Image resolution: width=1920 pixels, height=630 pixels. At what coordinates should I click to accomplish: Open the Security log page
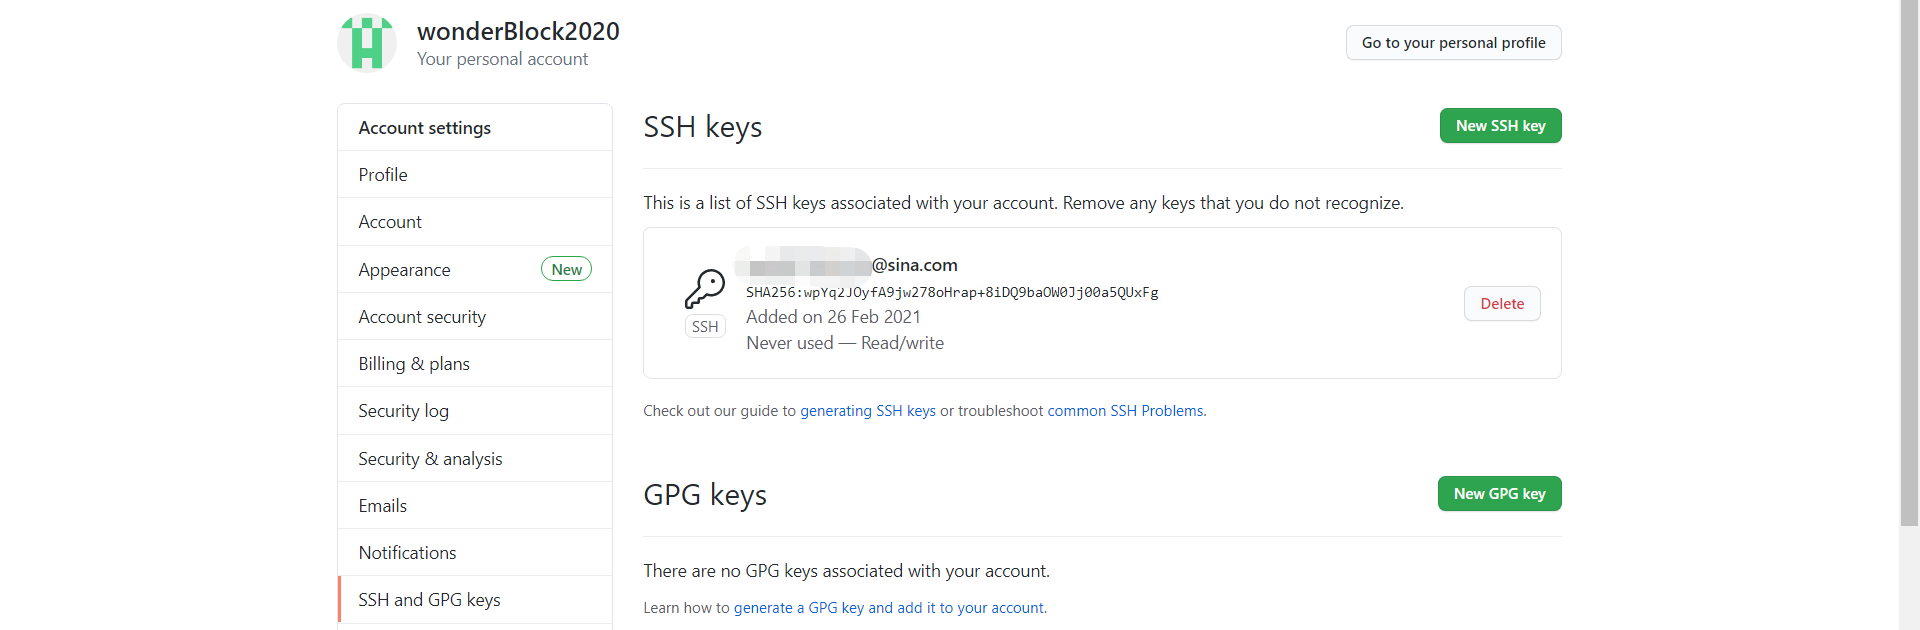coord(403,411)
